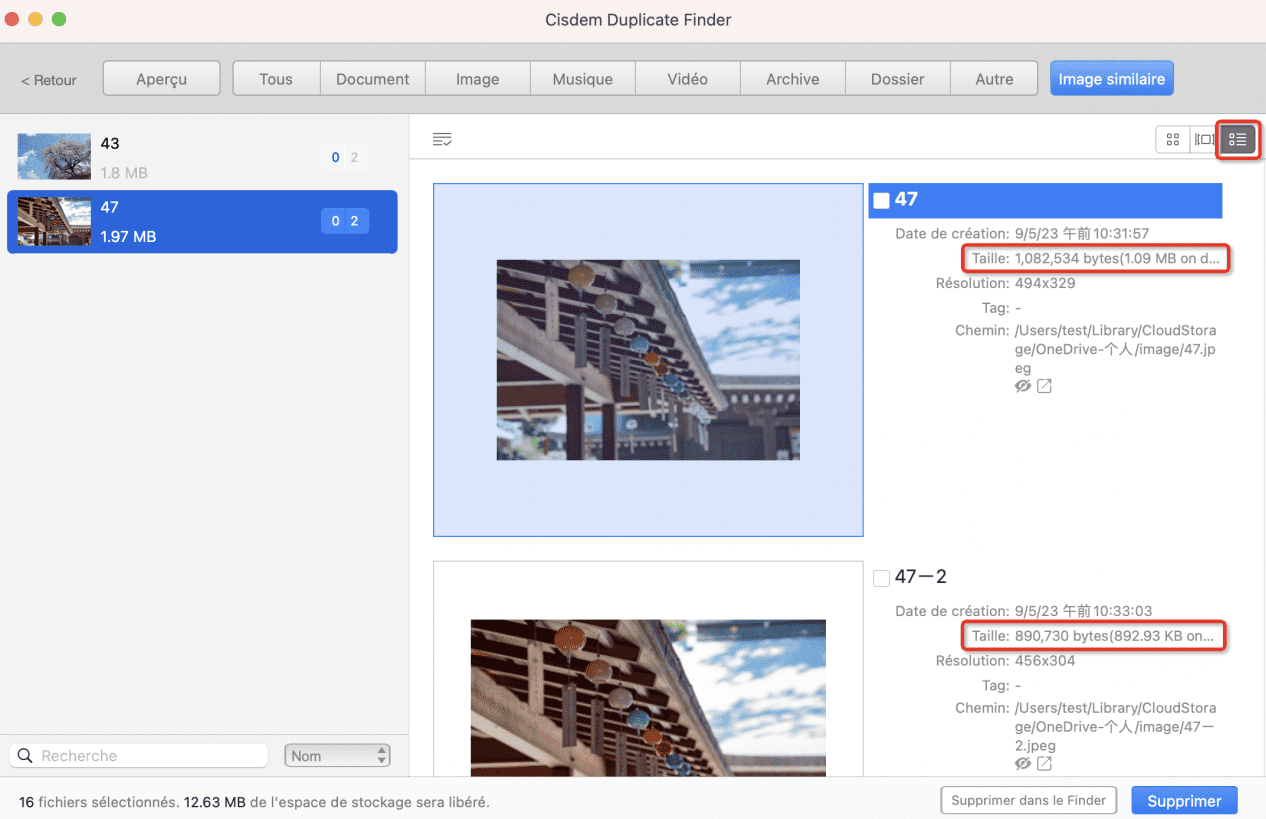Screen dimensions: 1266x819
Task: Go back with the Retour button
Action: coord(49,80)
